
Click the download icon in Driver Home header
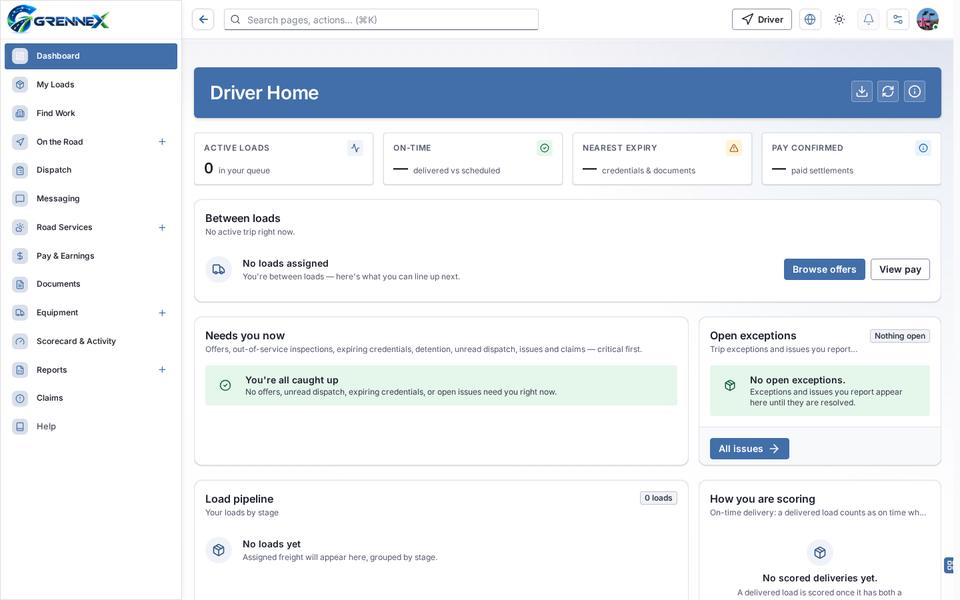click(x=862, y=92)
